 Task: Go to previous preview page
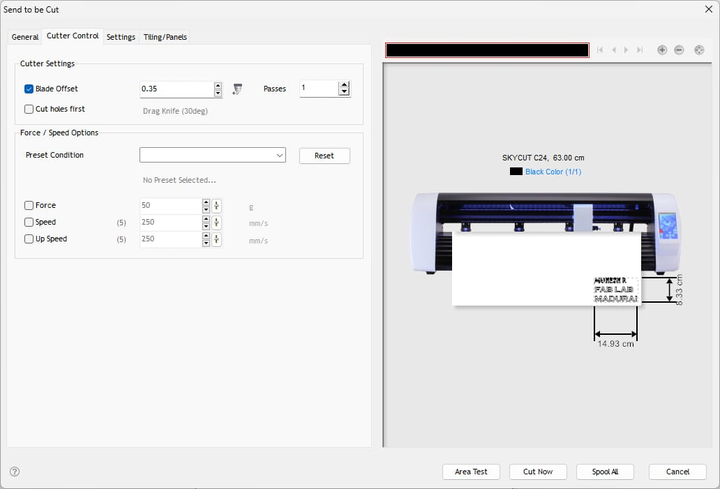(614, 50)
